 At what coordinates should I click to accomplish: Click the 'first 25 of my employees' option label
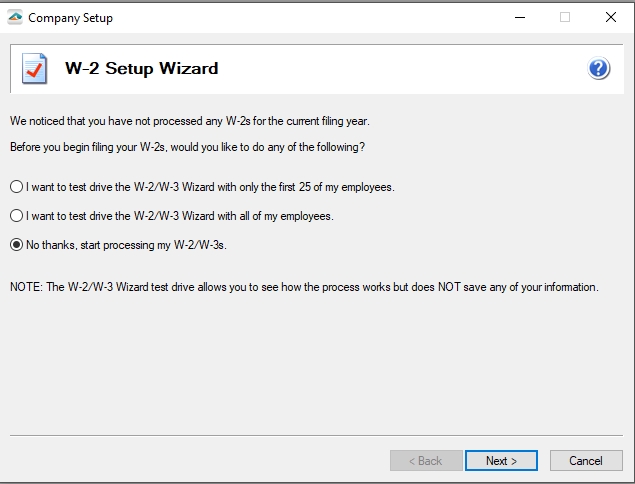[x=210, y=187]
